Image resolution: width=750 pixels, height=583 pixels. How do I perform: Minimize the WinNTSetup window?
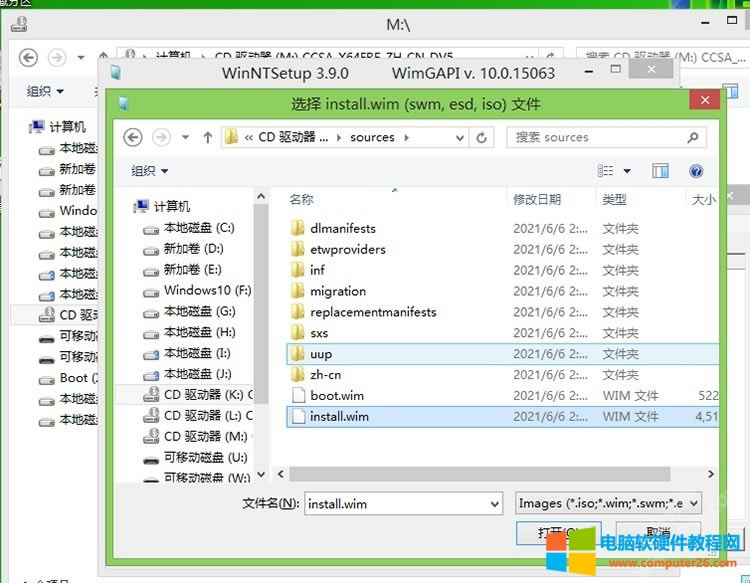tap(589, 72)
